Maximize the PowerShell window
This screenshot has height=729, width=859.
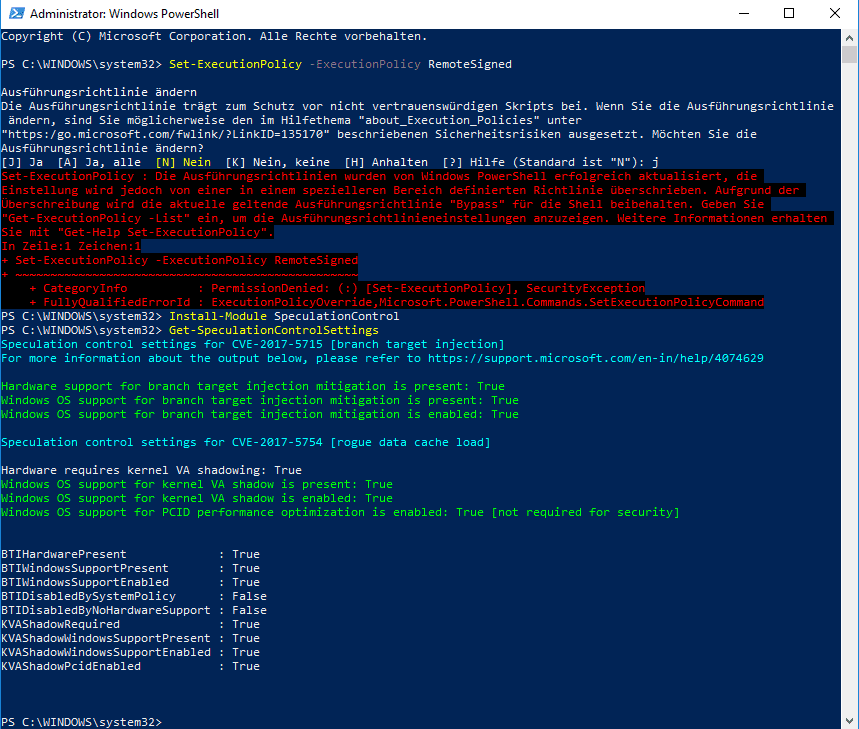click(789, 13)
